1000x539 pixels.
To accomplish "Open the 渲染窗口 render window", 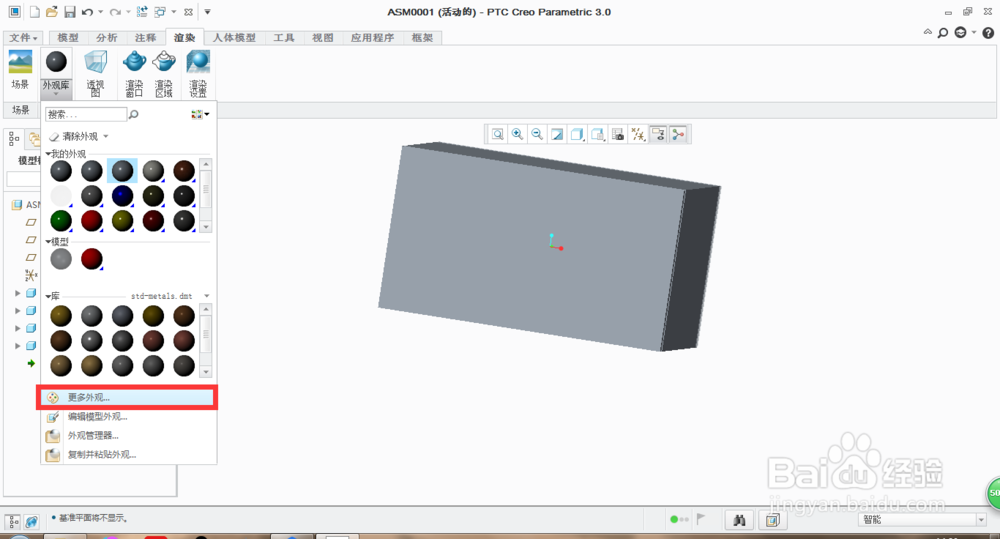I will (134, 73).
